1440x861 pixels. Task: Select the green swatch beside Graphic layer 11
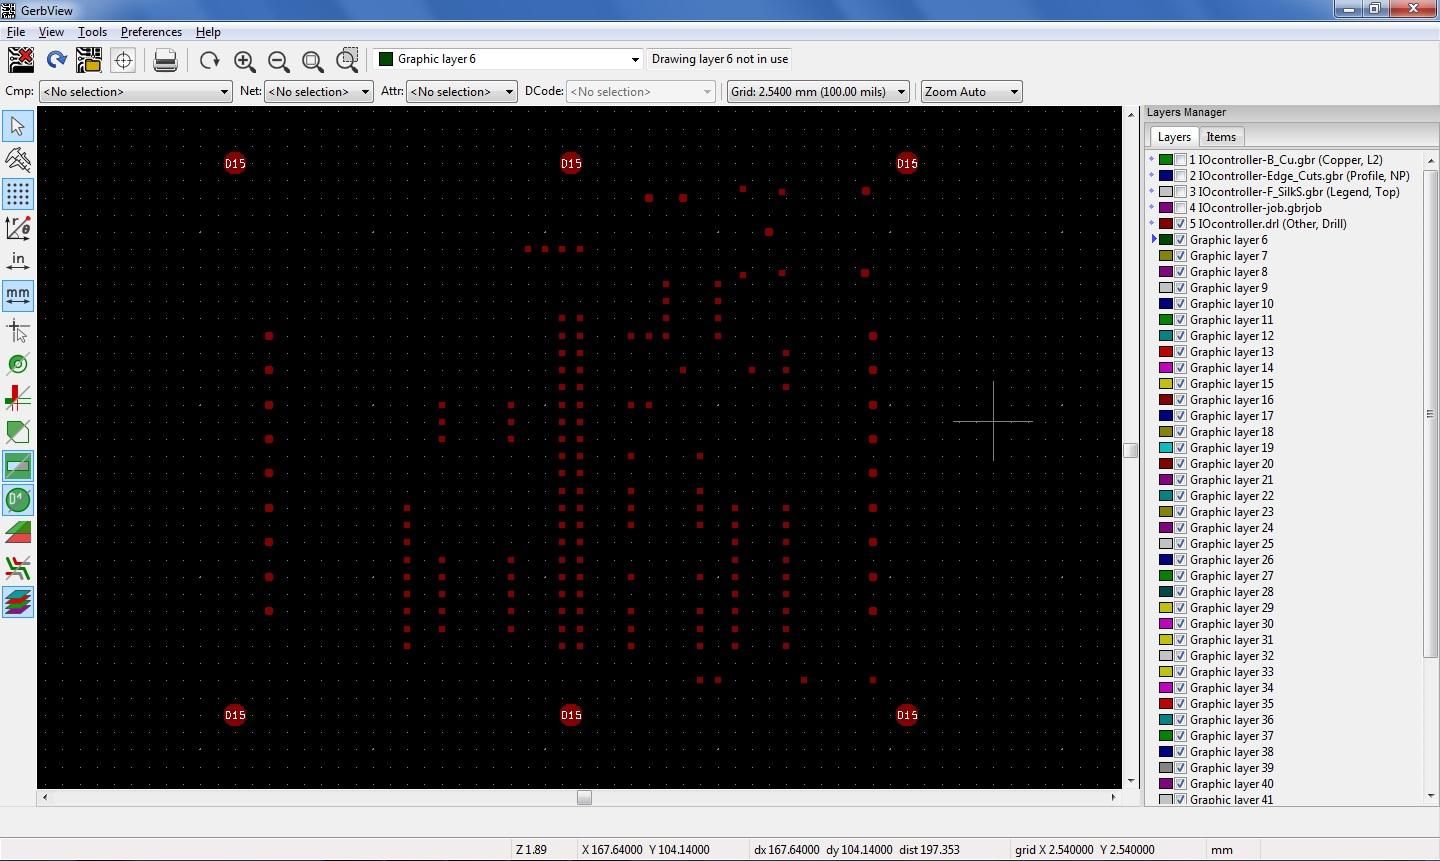click(1166, 319)
